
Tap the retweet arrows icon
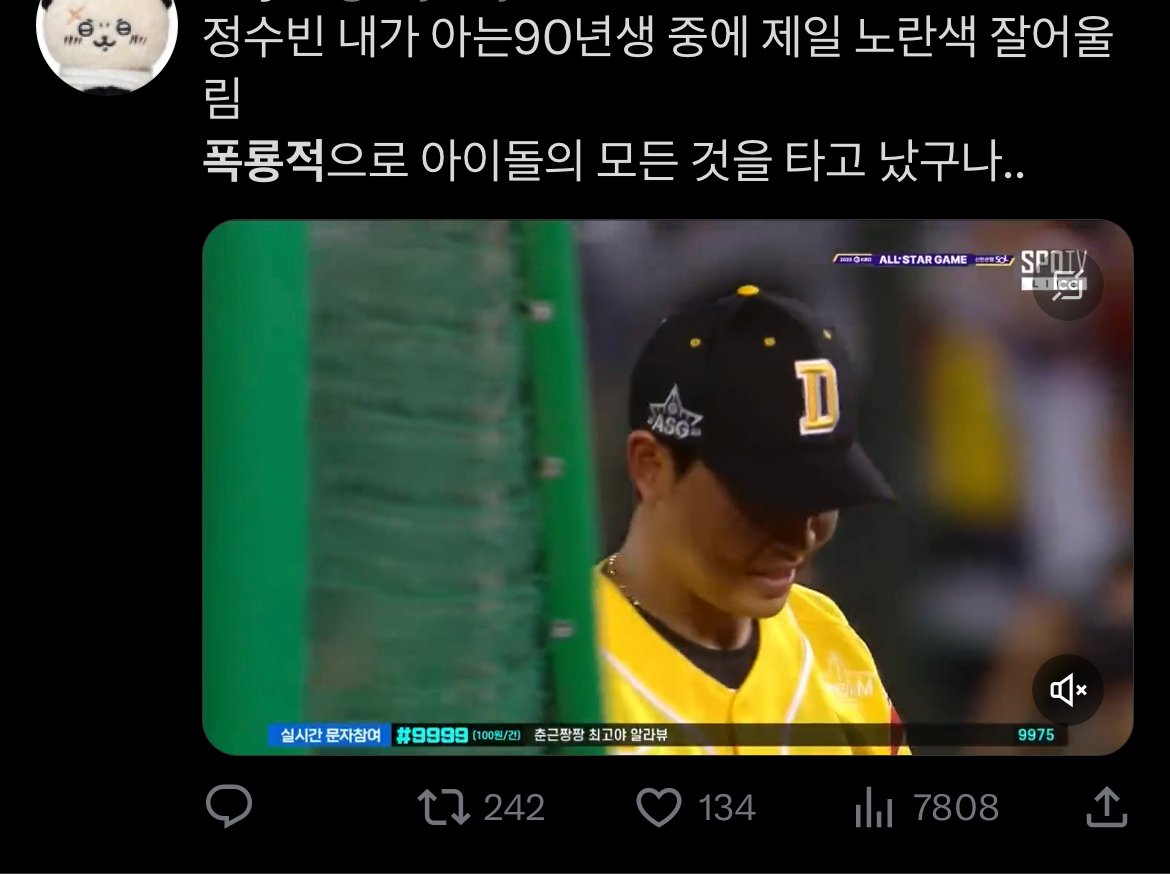pyautogui.click(x=443, y=807)
